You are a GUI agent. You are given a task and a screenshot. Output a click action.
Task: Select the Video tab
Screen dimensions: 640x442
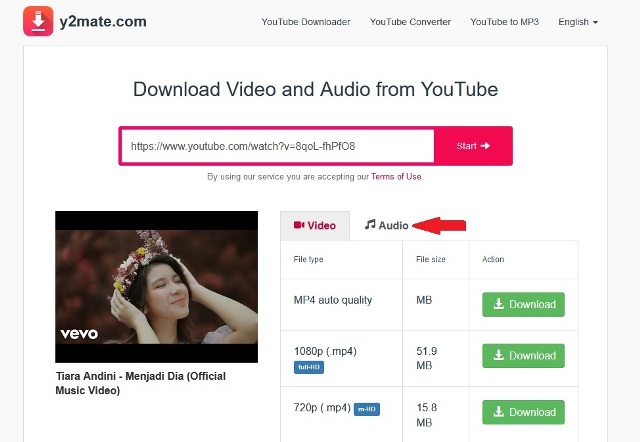(x=315, y=225)
